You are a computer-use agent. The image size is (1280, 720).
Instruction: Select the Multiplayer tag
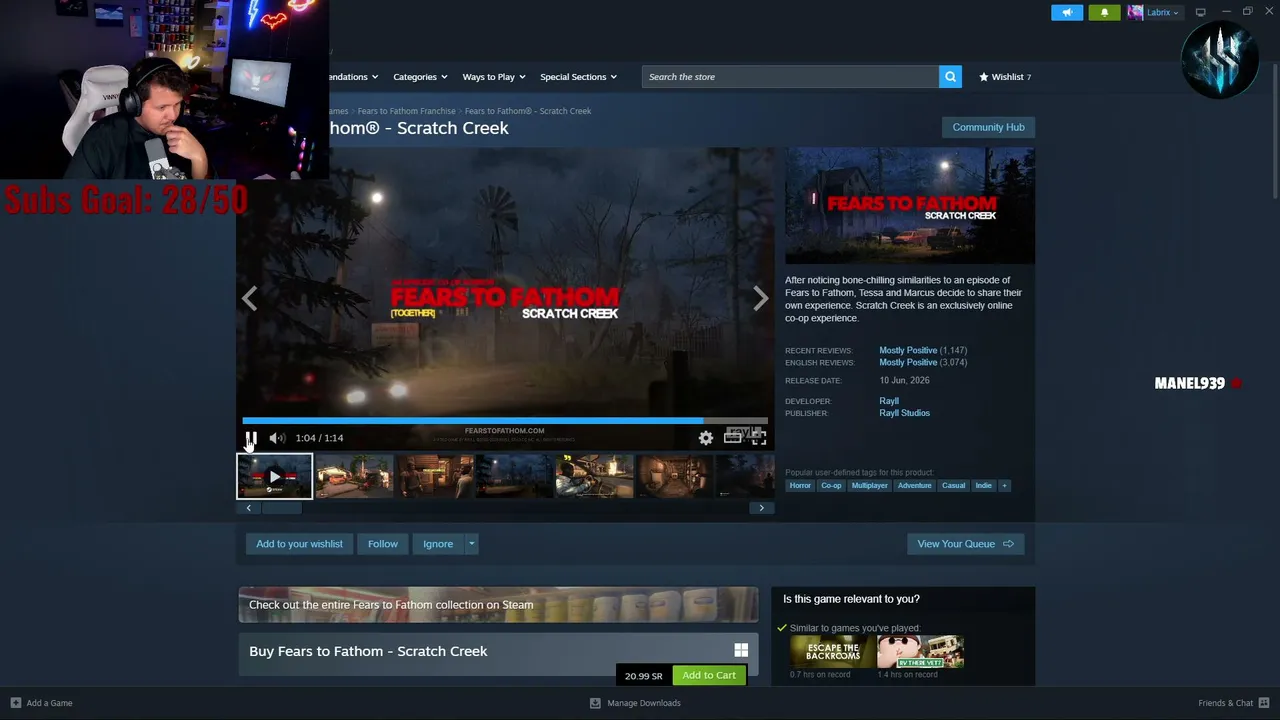pyautogui.click(x=870, y=486)
